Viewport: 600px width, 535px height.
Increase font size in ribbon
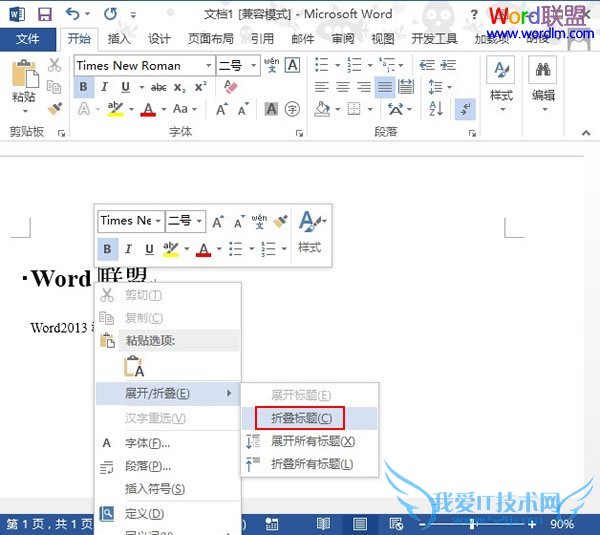(222, 109)
